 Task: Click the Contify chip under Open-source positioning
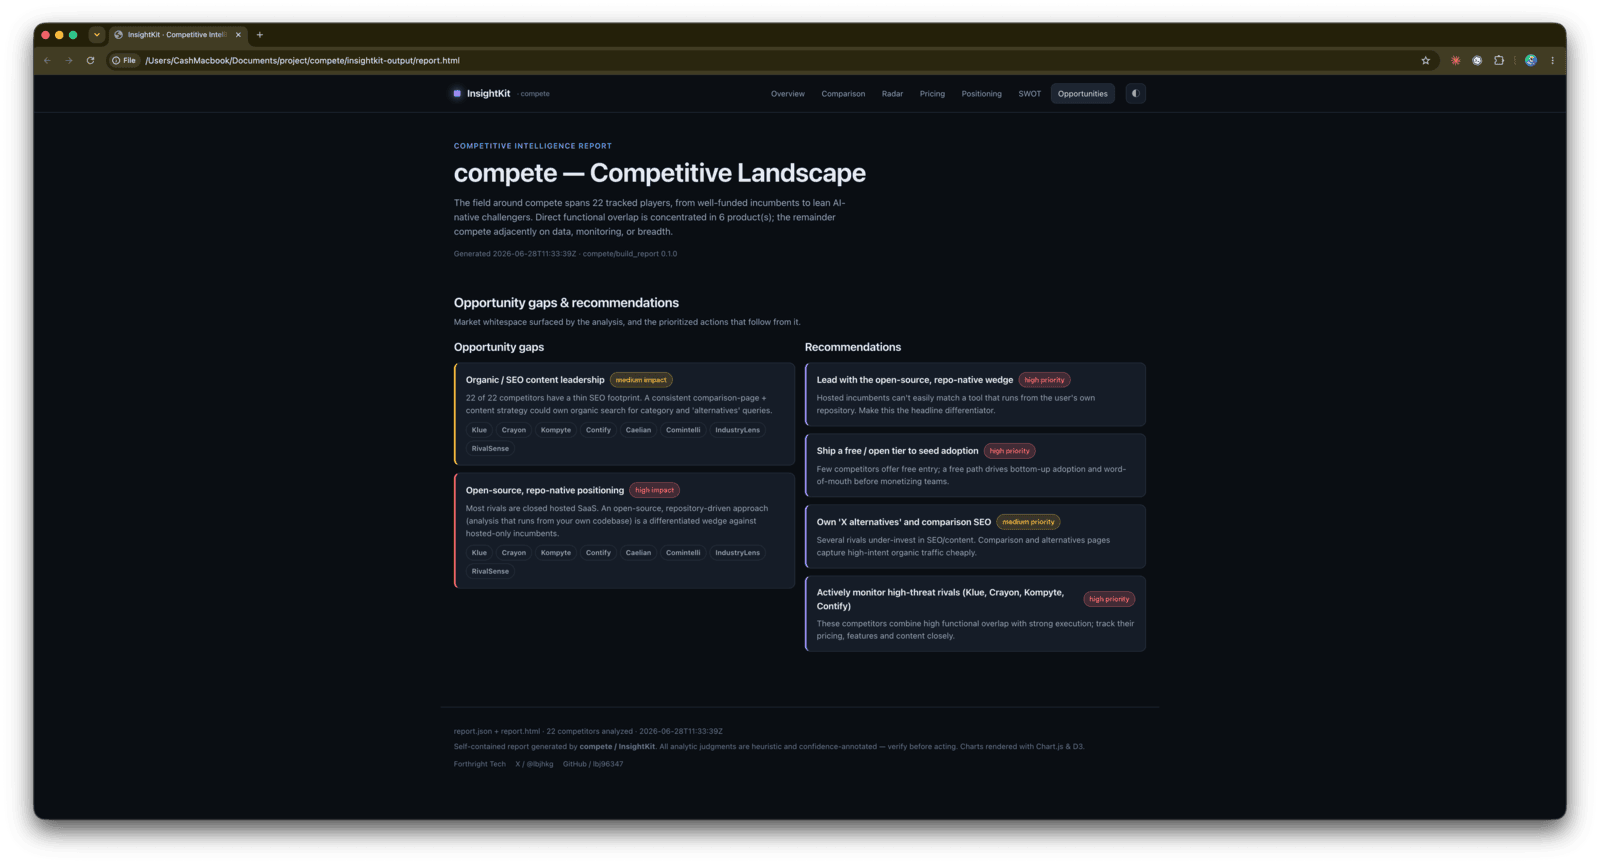click(x=598, y=553)
